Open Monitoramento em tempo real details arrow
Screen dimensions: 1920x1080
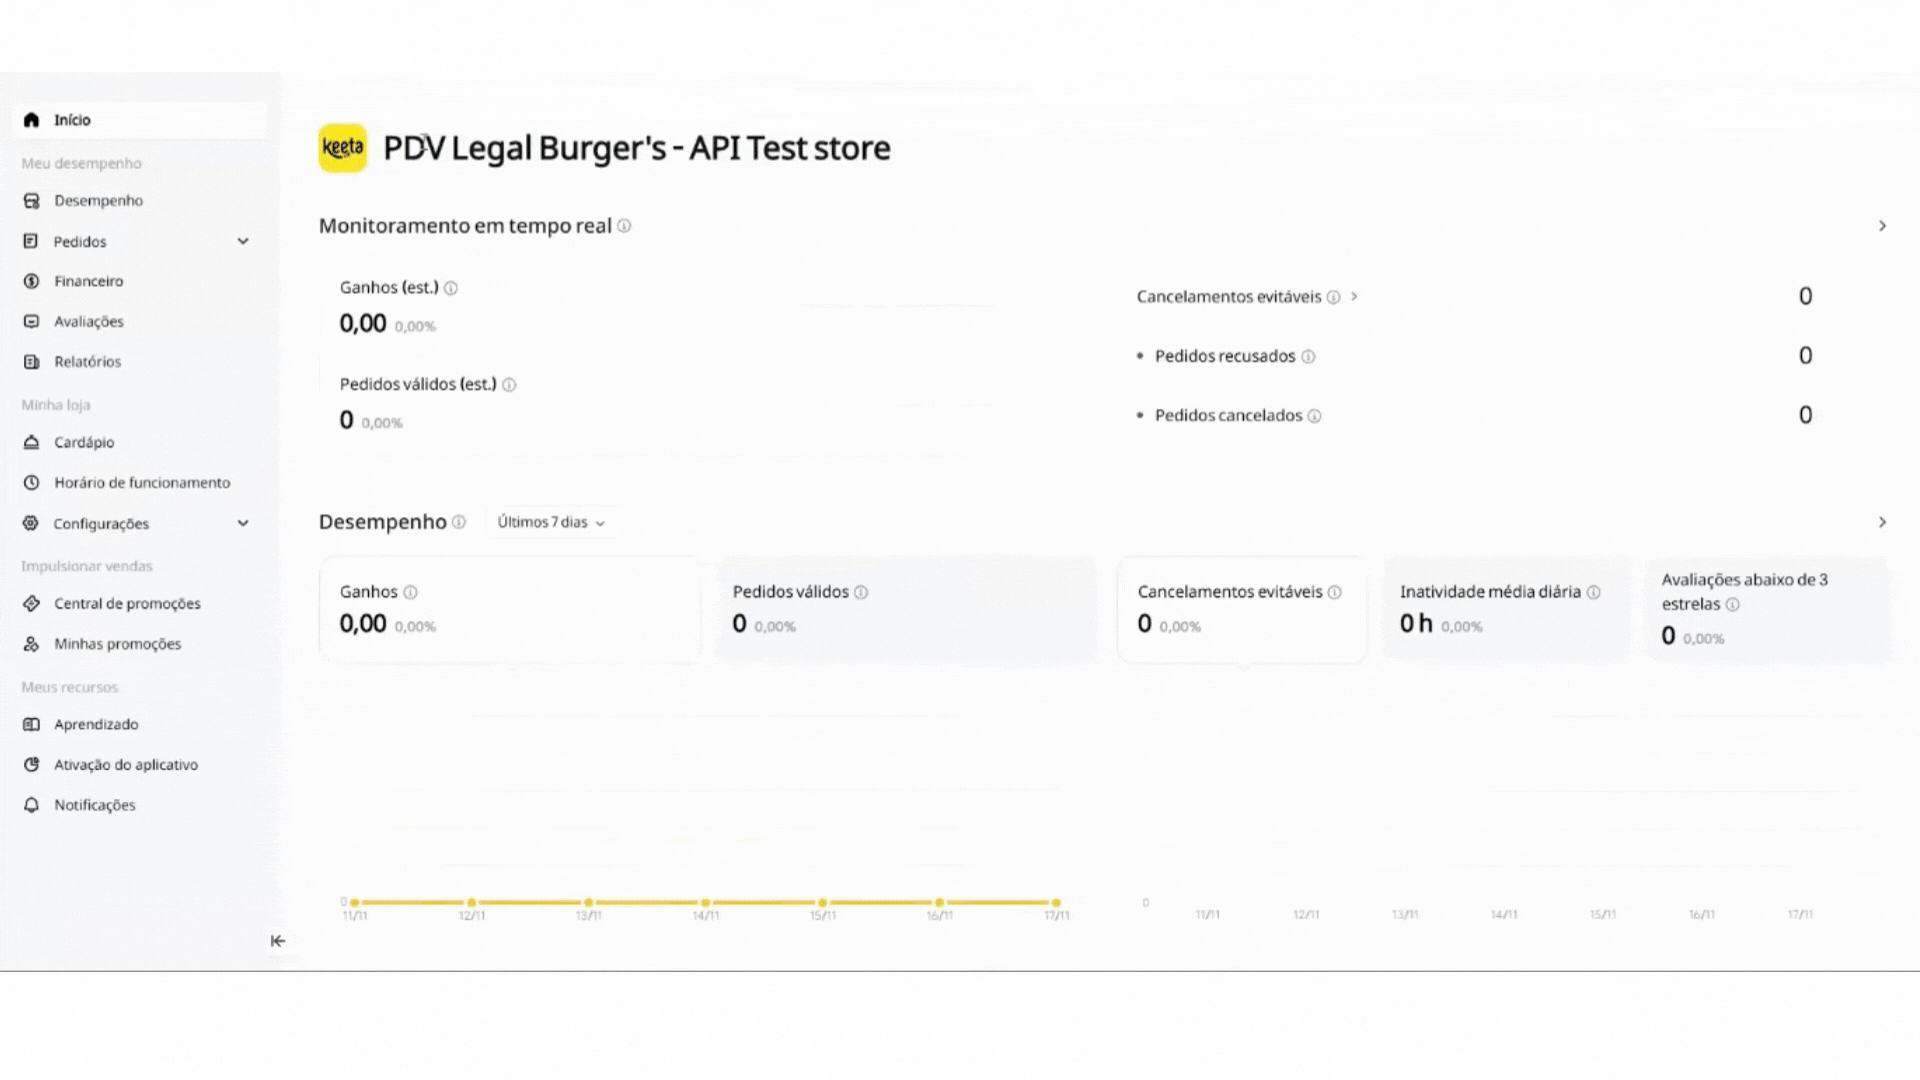[1882, 226]
